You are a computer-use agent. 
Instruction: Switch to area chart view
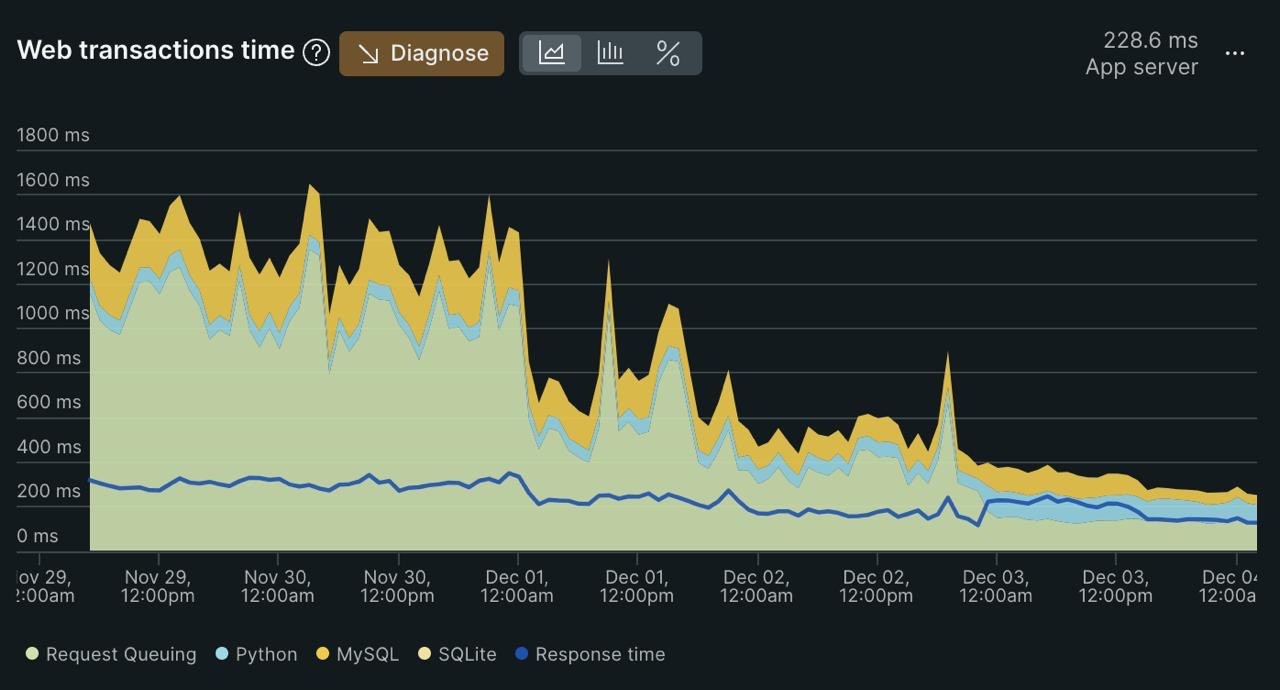[x=552, y=53]
